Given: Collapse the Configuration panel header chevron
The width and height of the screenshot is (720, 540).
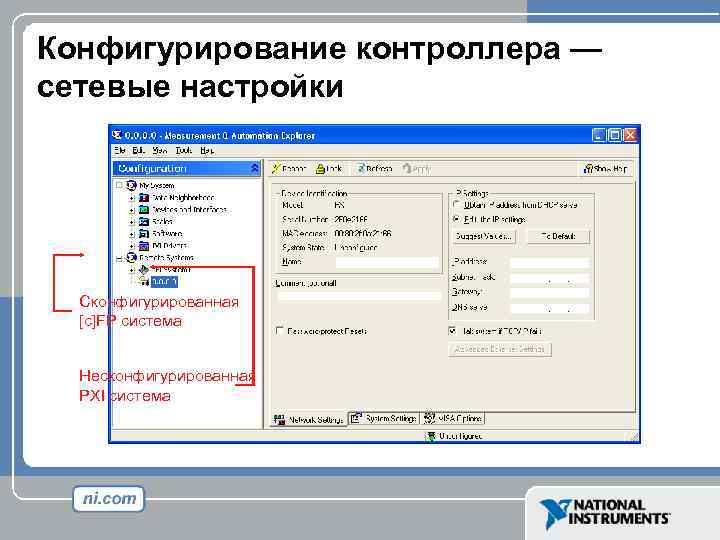Looking at the screenshot, I should coord(254,168).
